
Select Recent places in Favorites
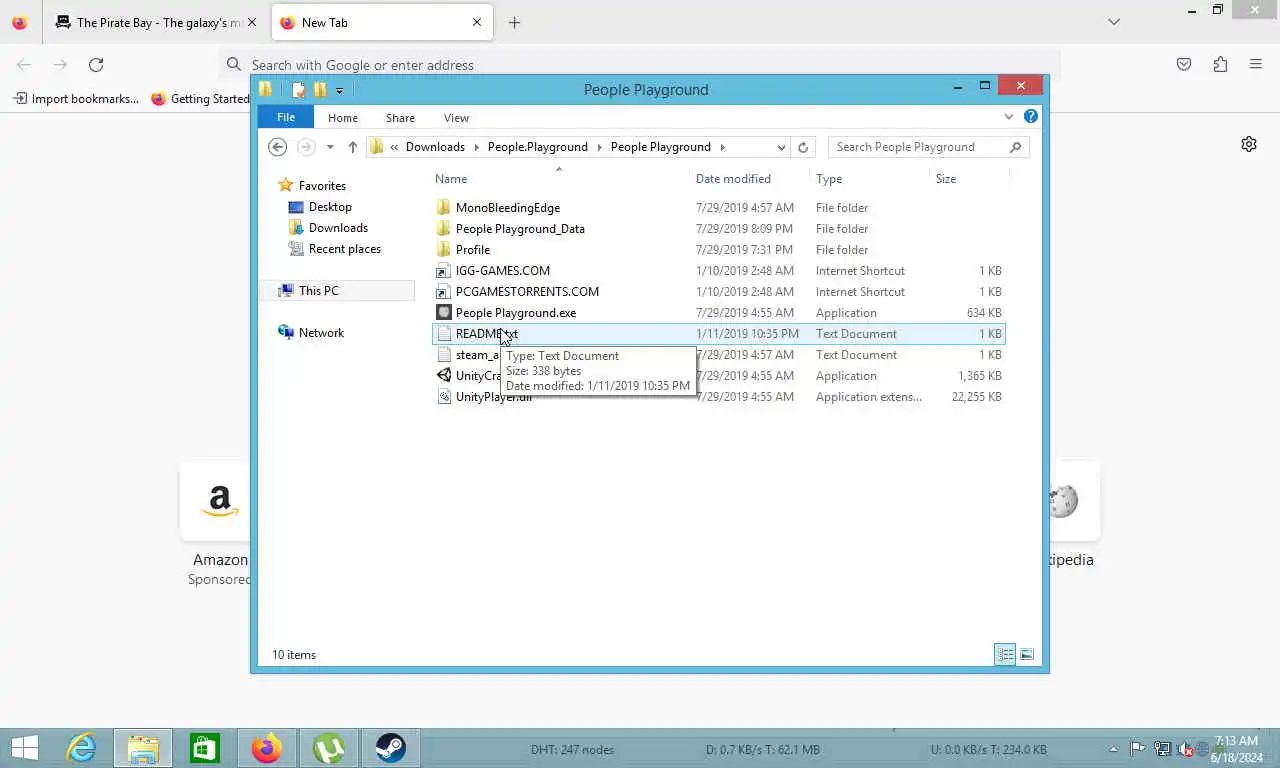(344, 249)
